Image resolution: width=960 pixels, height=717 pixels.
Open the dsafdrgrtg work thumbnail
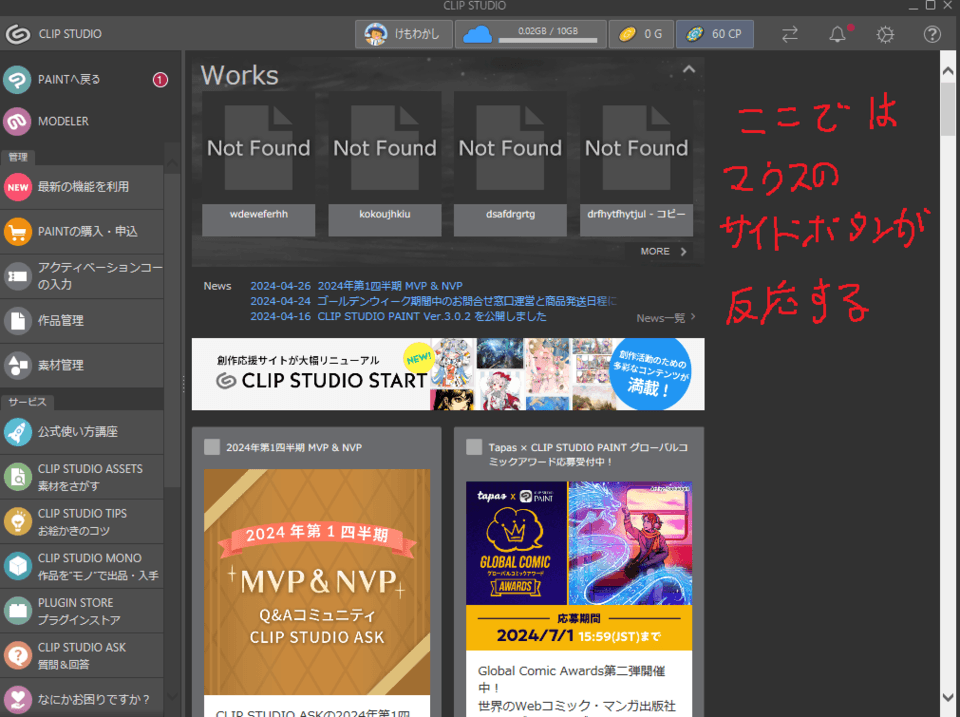(x=510, y=163)
